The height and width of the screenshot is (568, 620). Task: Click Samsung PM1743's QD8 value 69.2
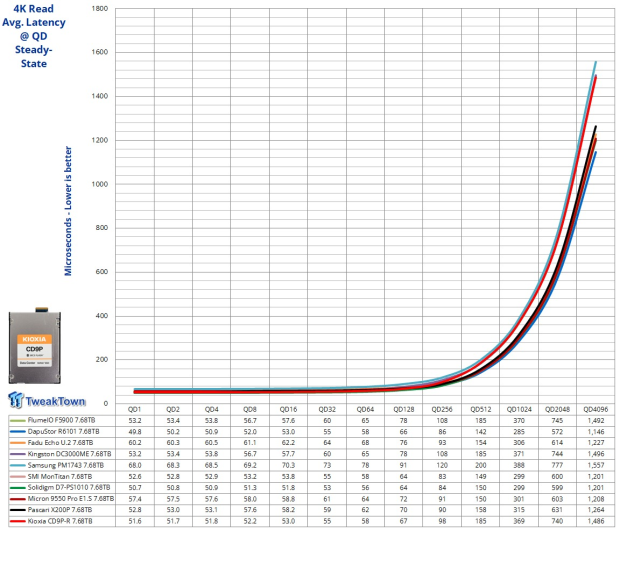(x=250, y=465)
